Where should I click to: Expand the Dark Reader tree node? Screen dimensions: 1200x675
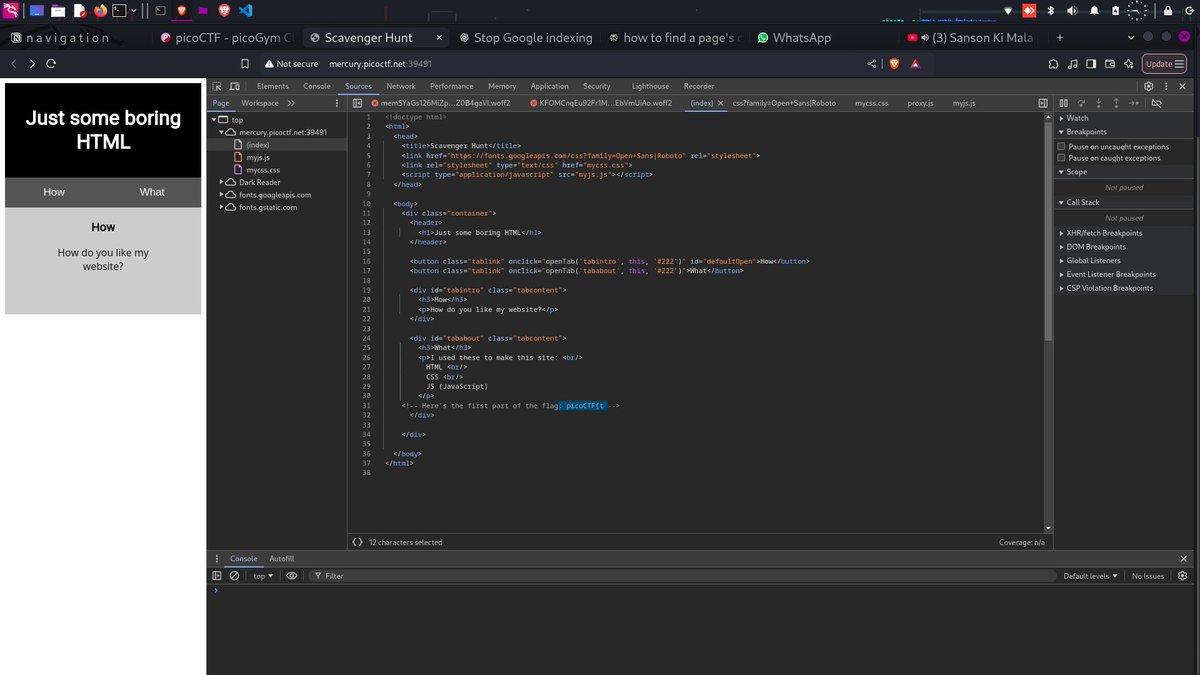point(222,183)
